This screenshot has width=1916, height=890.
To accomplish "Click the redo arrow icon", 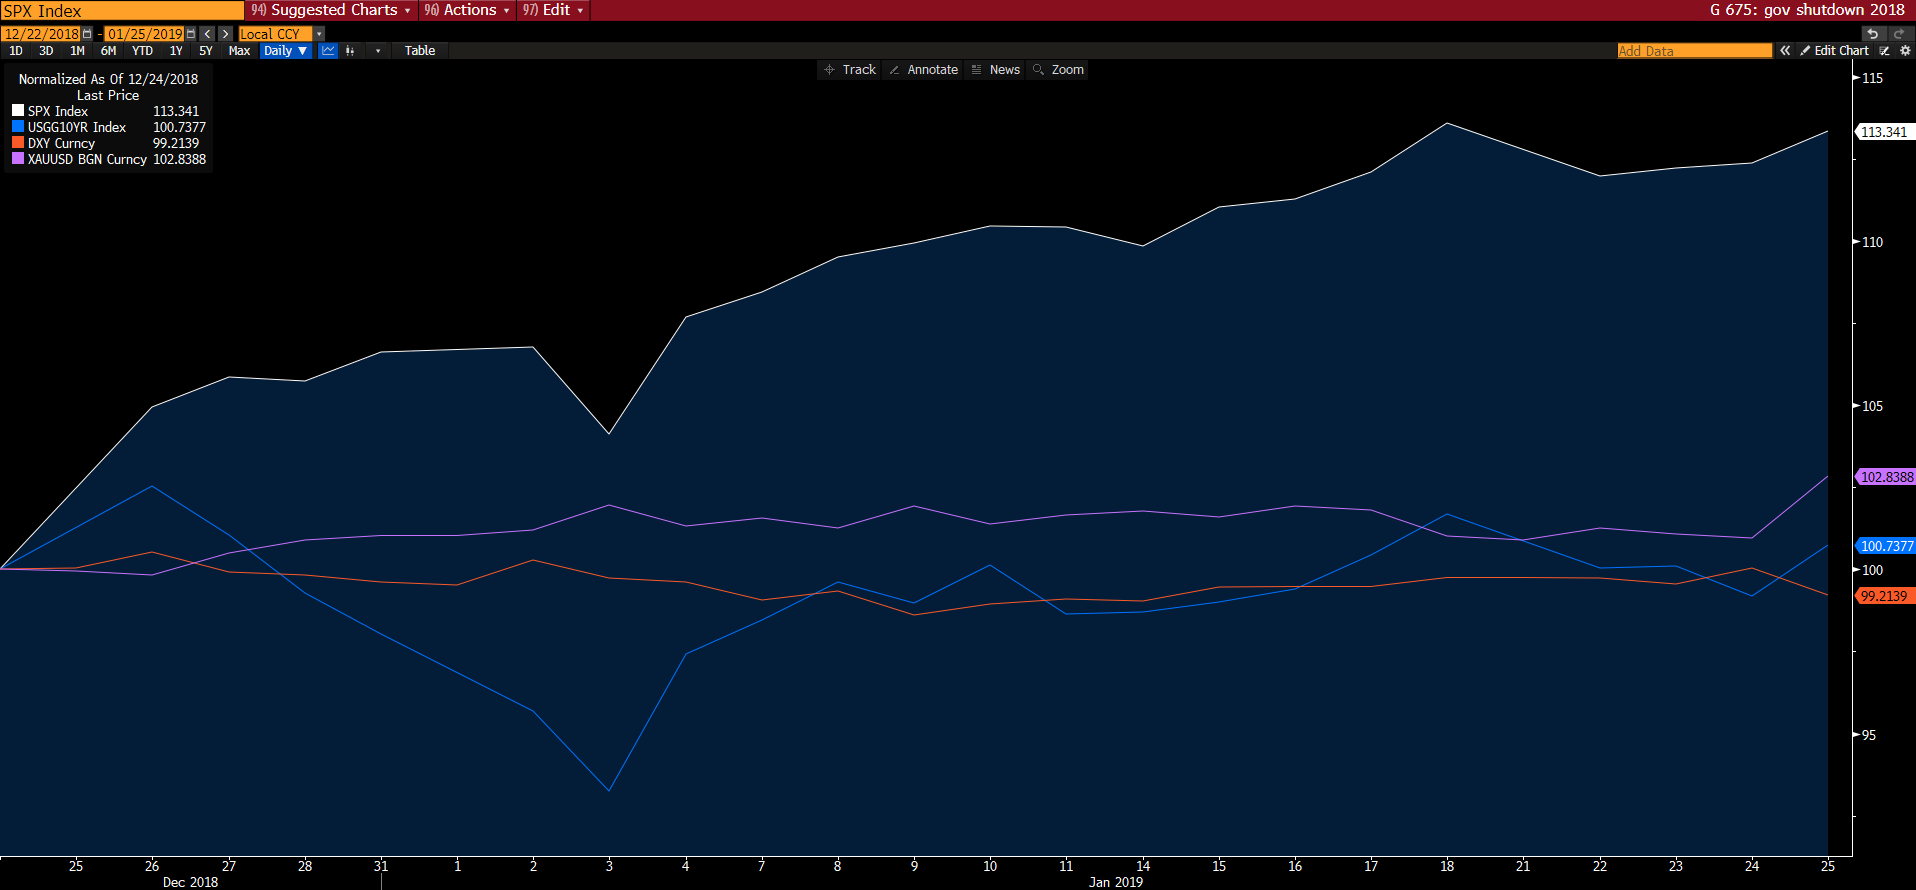I will 1898,34.
